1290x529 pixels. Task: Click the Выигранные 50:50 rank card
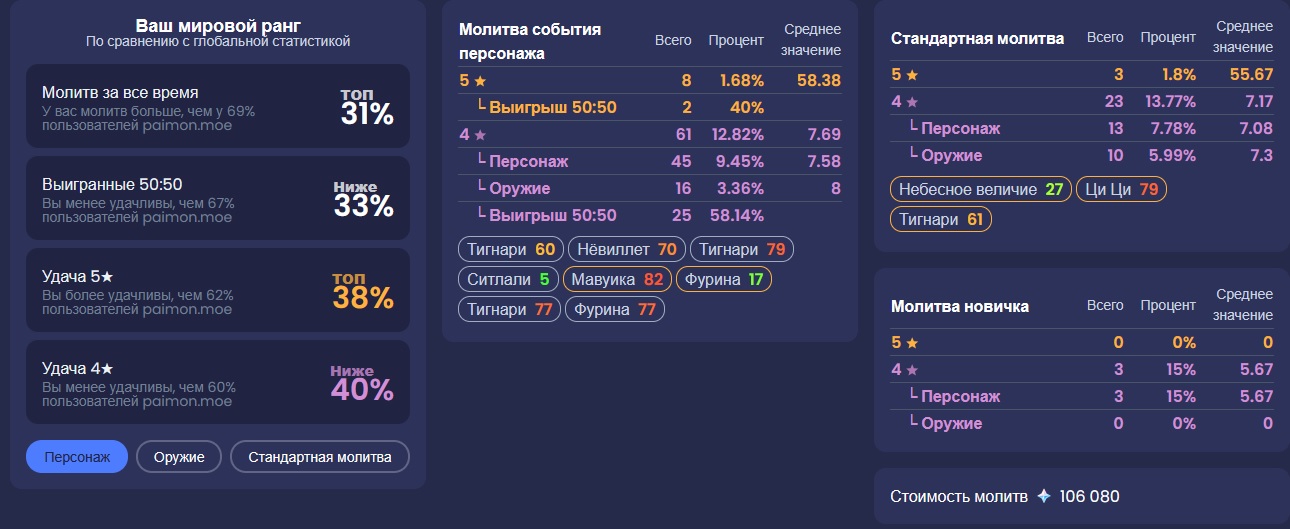coord(218,197)
